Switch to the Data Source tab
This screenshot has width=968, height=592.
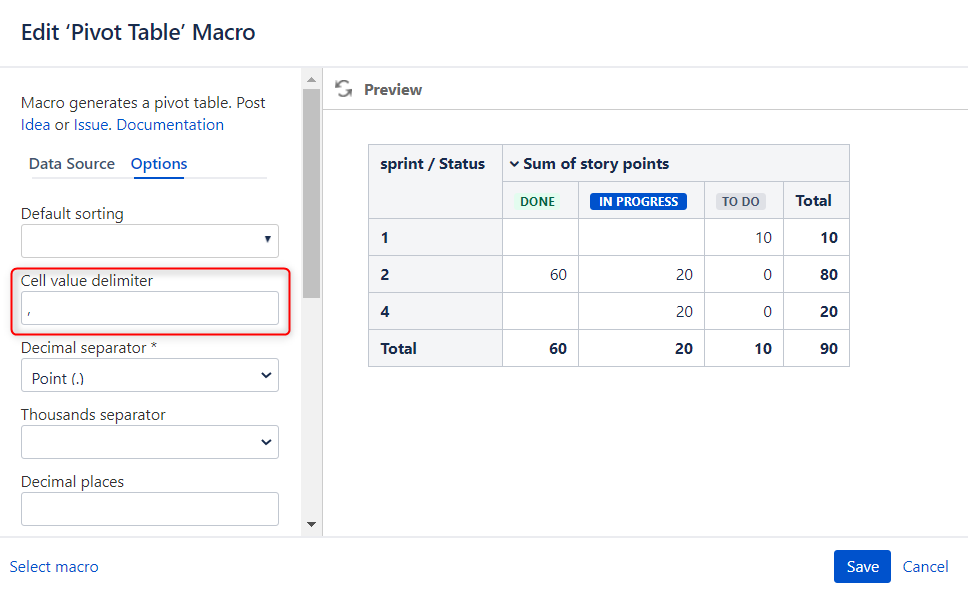coord(72,164)
